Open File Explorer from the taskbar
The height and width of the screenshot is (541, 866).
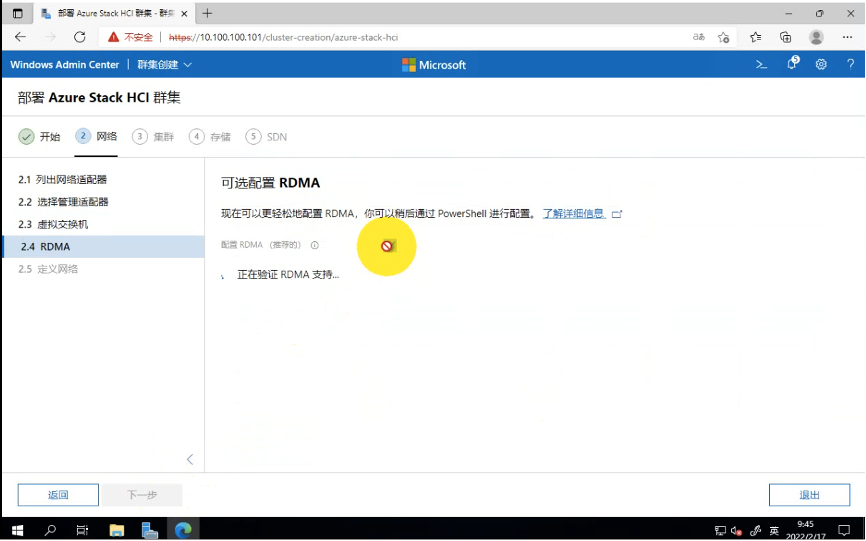coord(117,530)
